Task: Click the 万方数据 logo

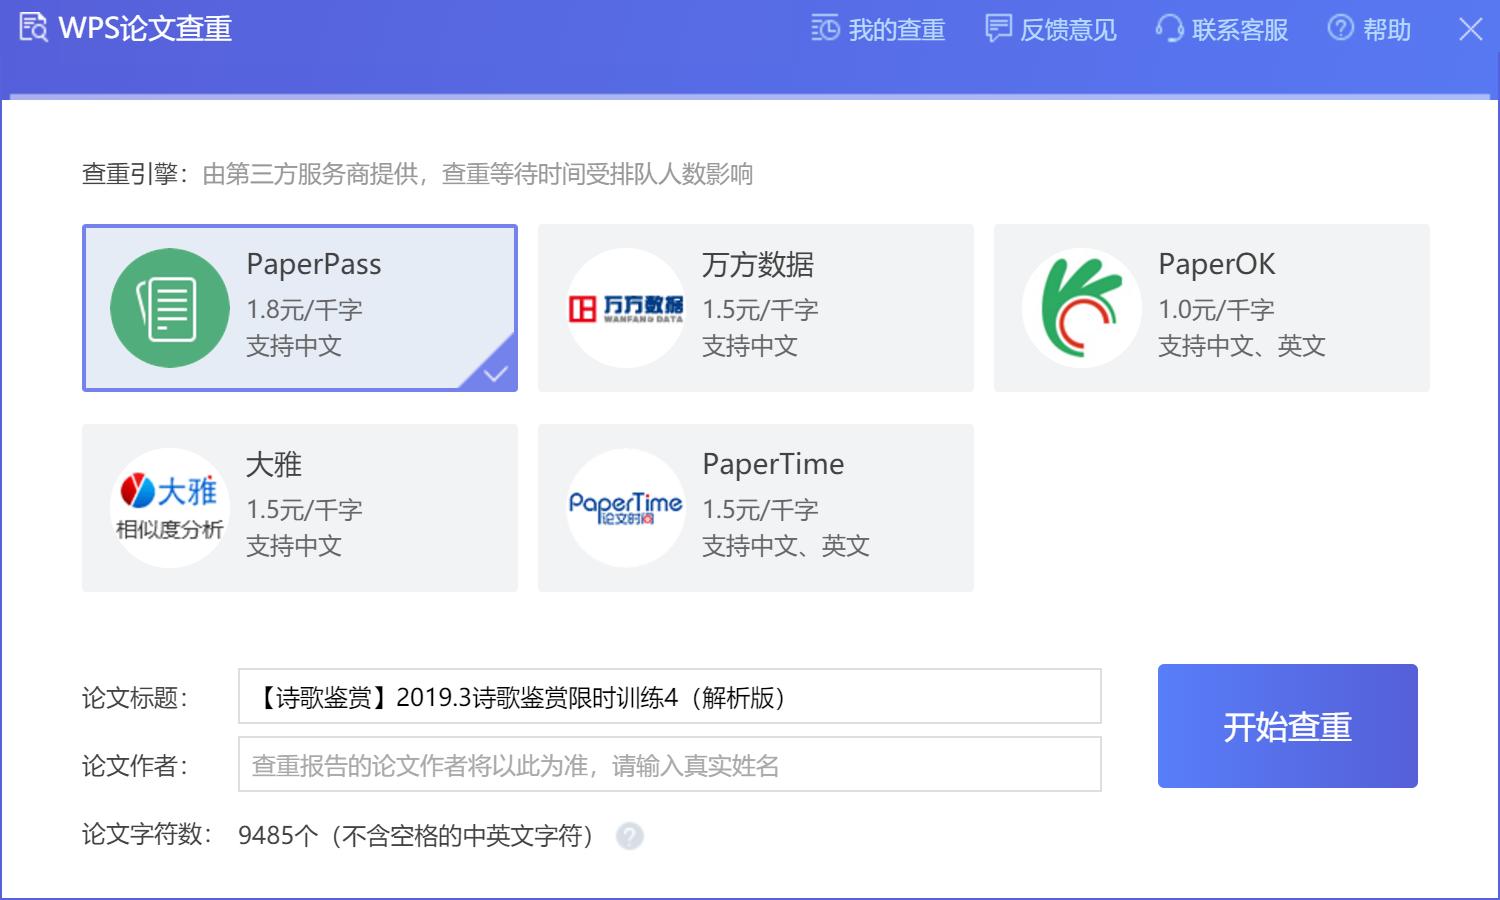Action: [625, 307]
